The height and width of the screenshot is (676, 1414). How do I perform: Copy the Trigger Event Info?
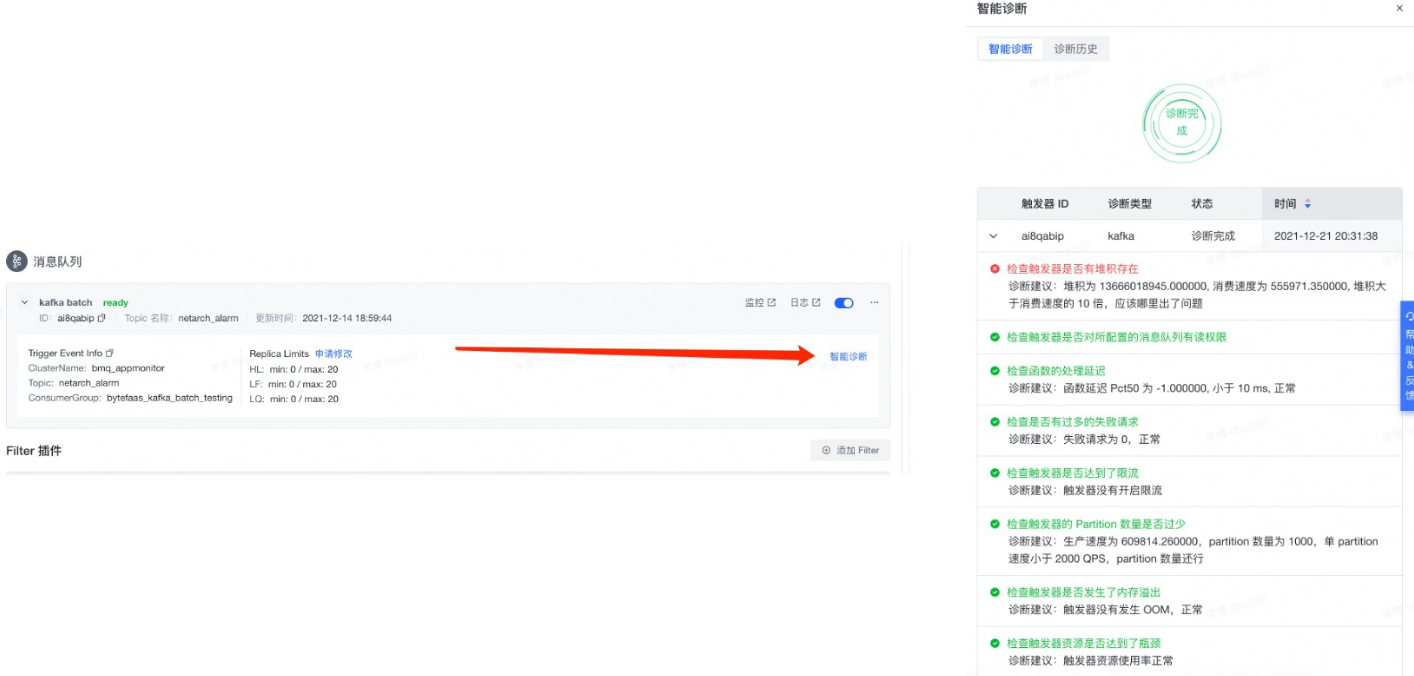coord(110,353)
